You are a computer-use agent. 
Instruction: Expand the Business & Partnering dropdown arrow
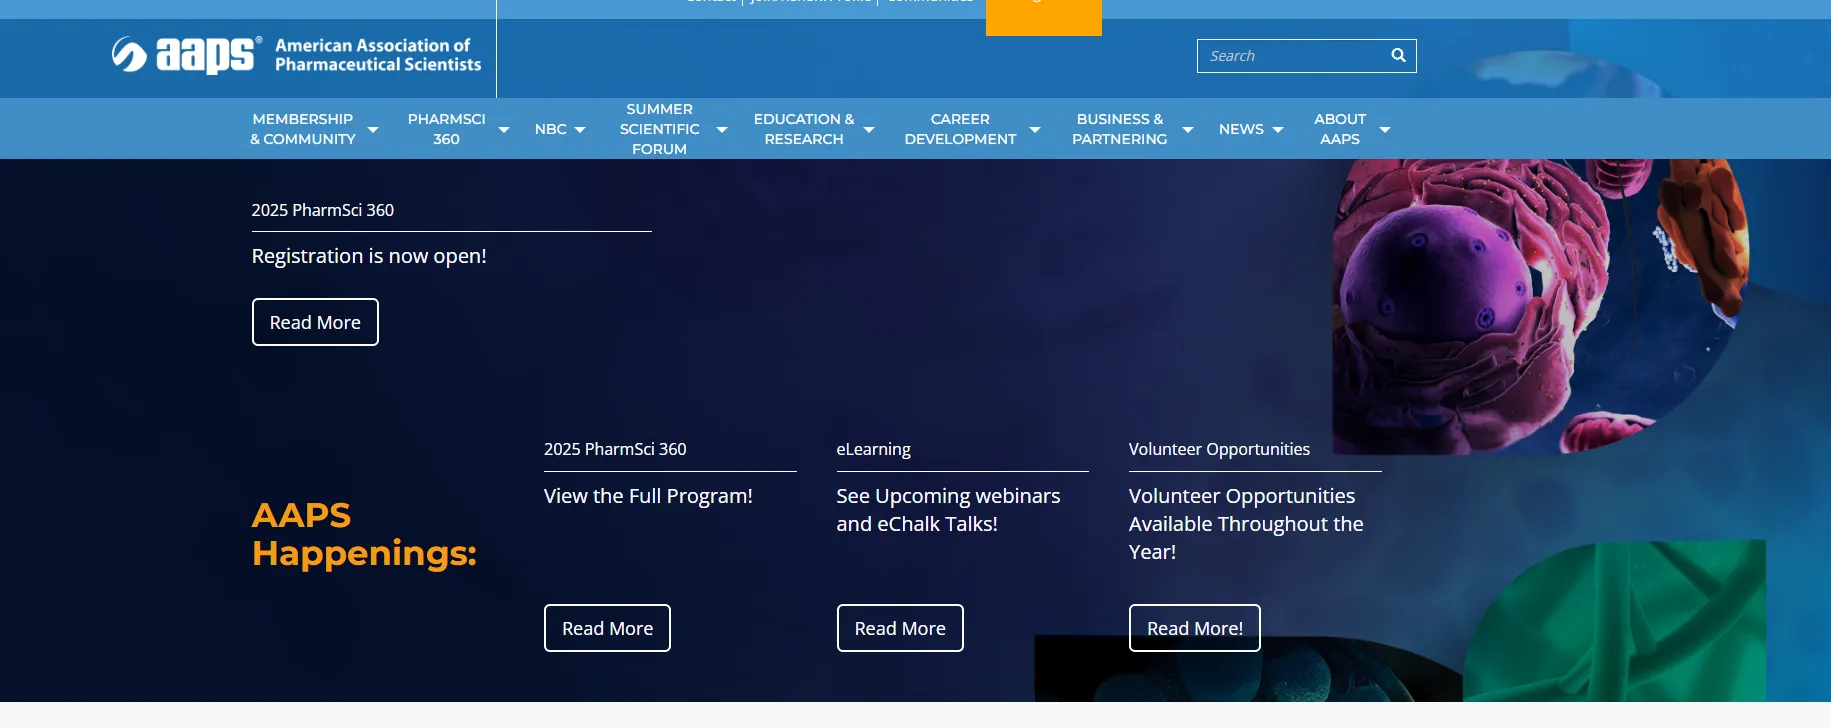1188,130
